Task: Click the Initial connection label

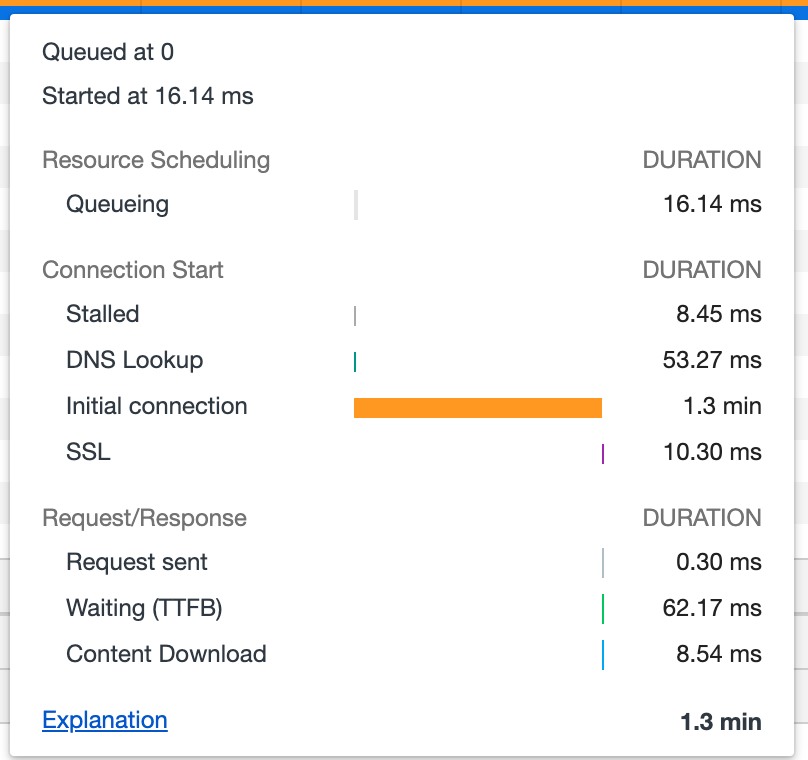Action: tap(156, 406)
